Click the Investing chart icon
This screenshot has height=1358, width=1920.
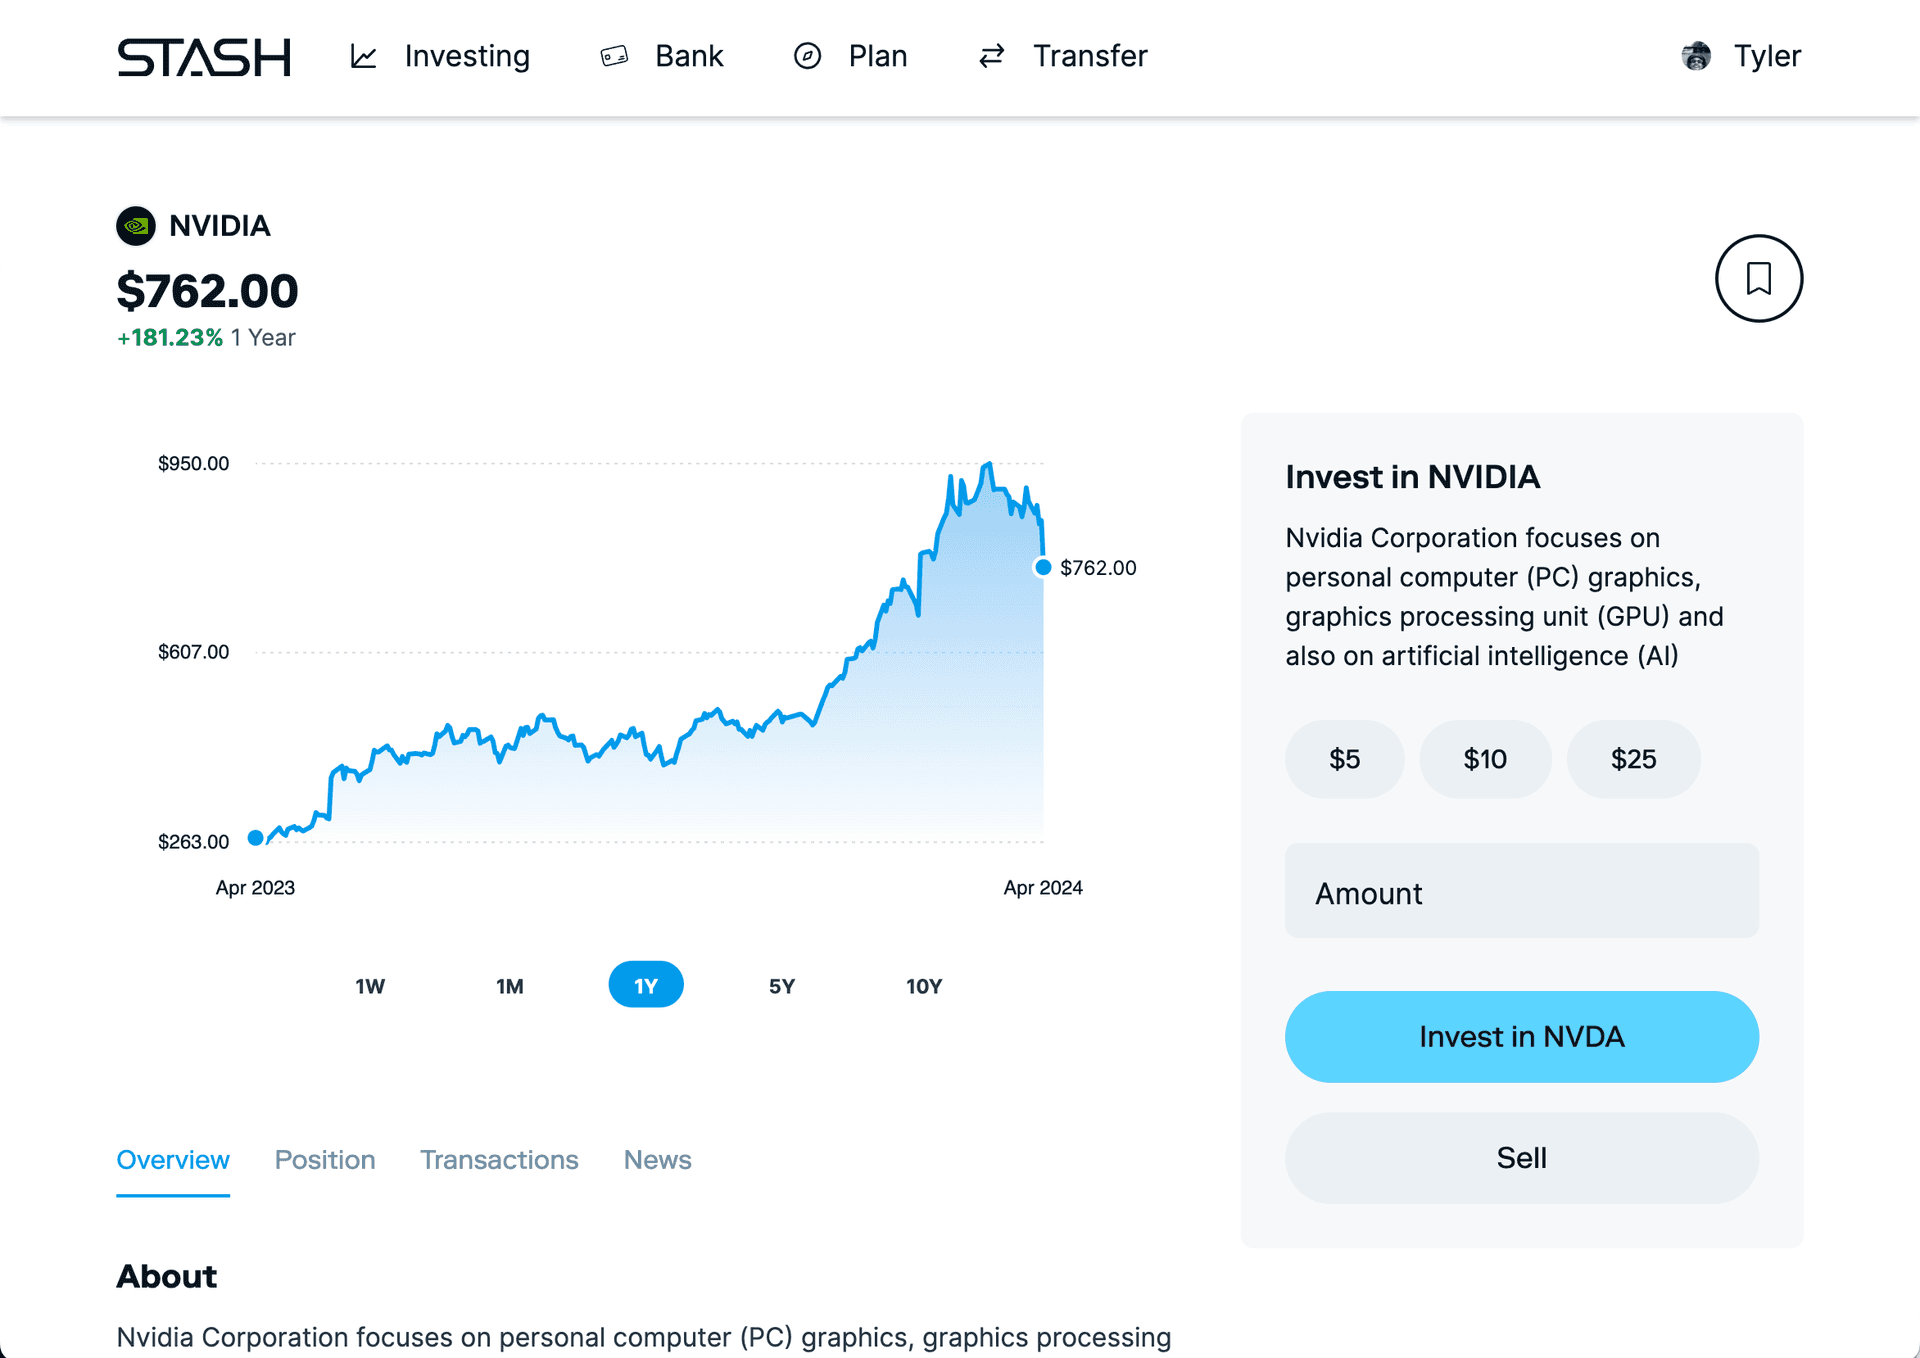(364, 57)
